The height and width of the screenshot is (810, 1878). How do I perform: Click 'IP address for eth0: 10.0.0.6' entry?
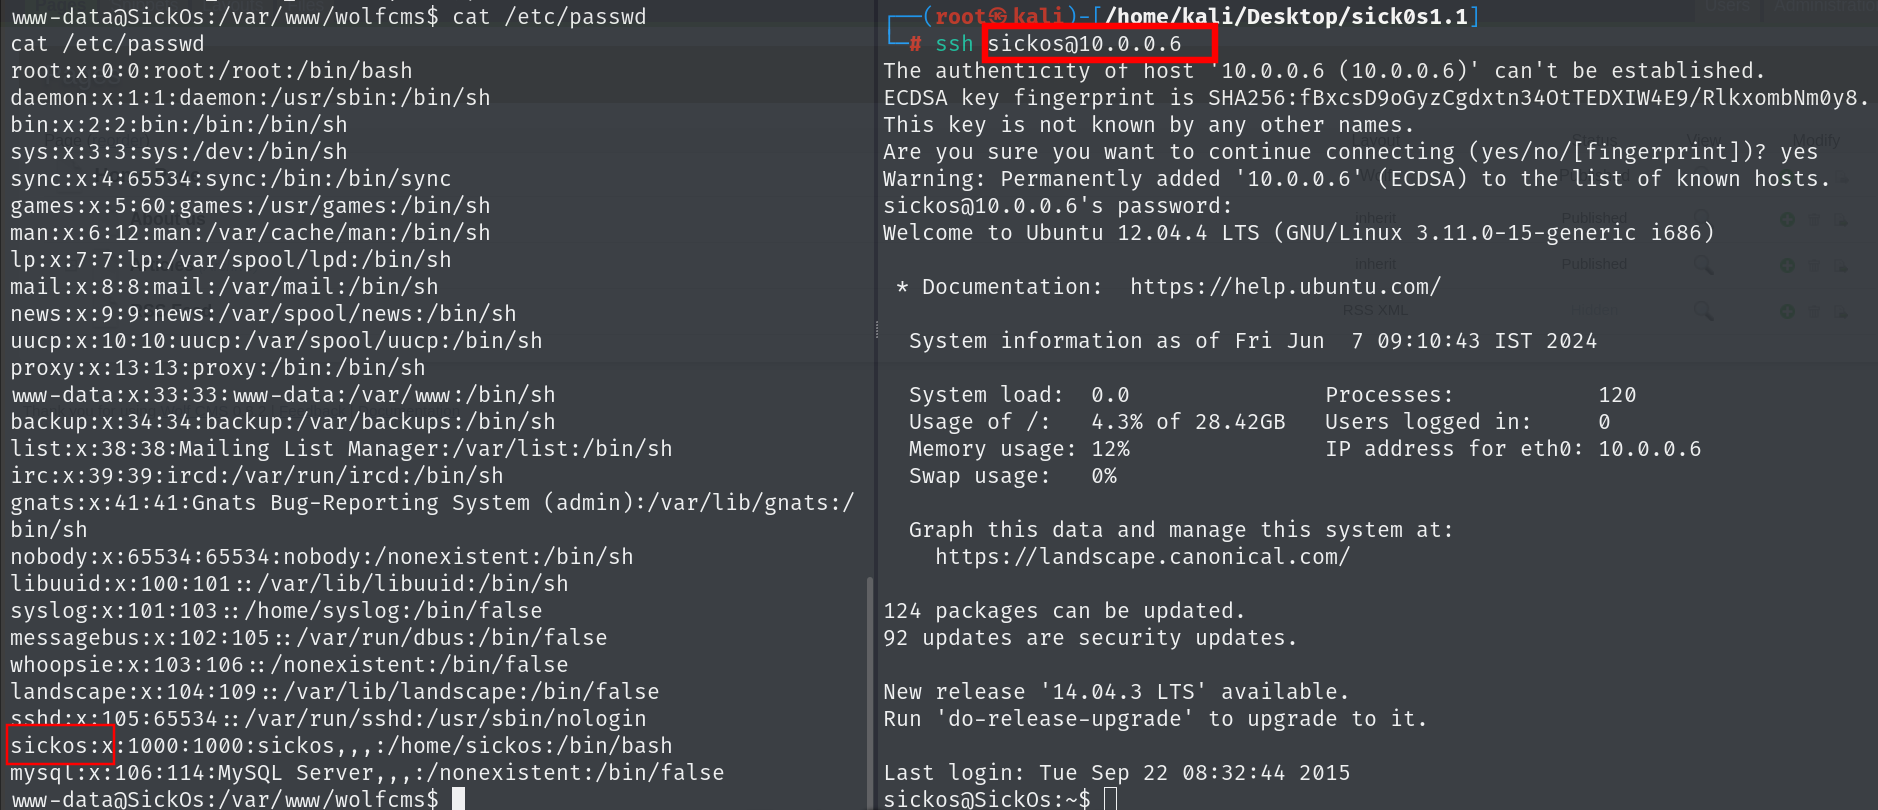[1513, 449]
